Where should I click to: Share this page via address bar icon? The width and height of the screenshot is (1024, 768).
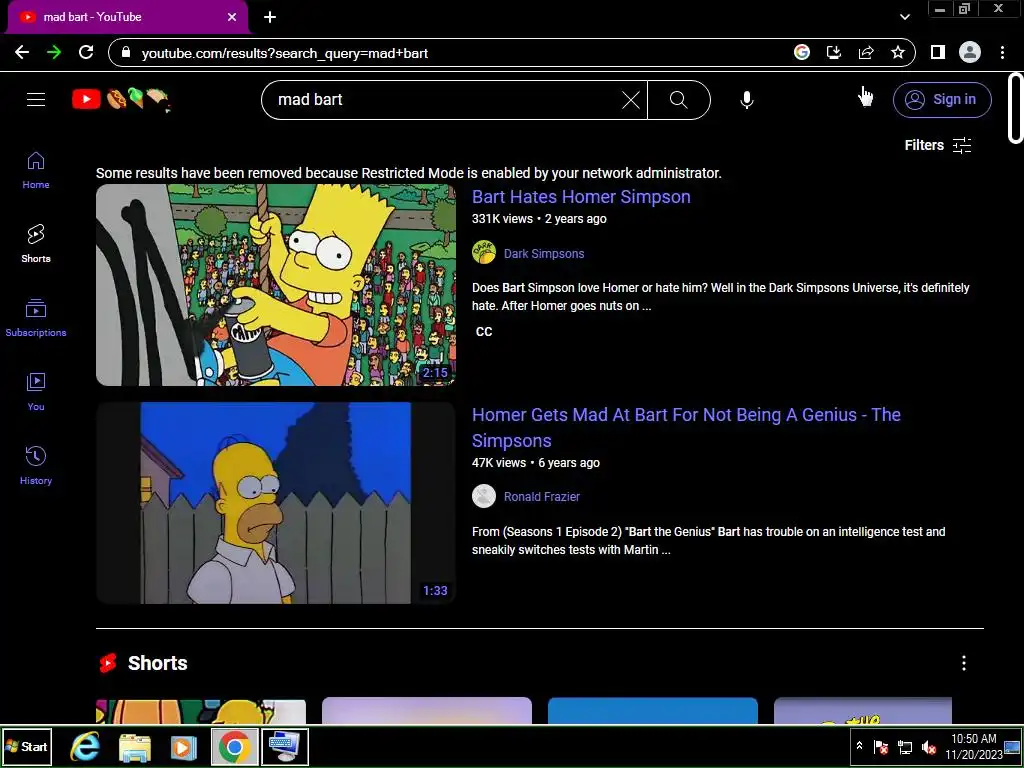(866, 53)
